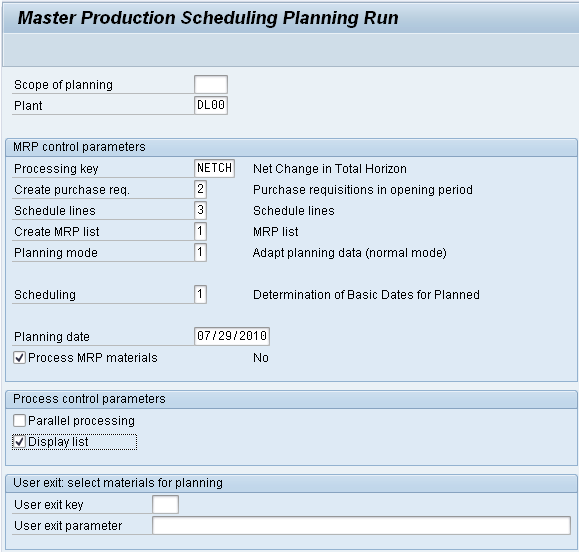The width and height of the screenshot is (579, 552).
Task: Click the Planning date field 07/29/2010
Action: pos(232,336)
